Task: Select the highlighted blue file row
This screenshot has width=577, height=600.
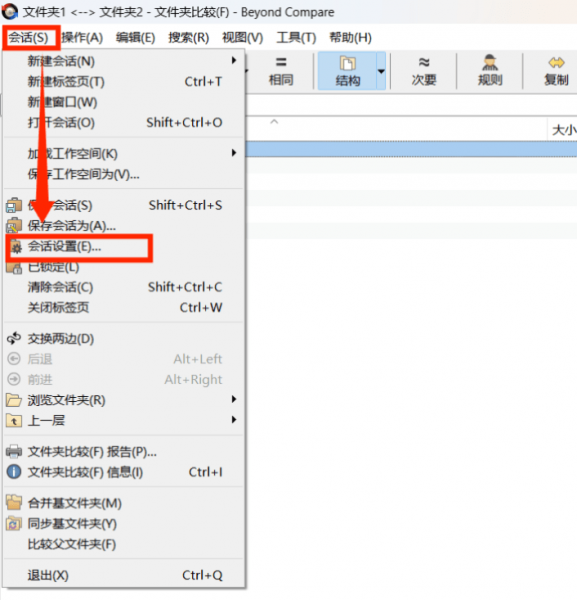Action: [x=411, y=149]
